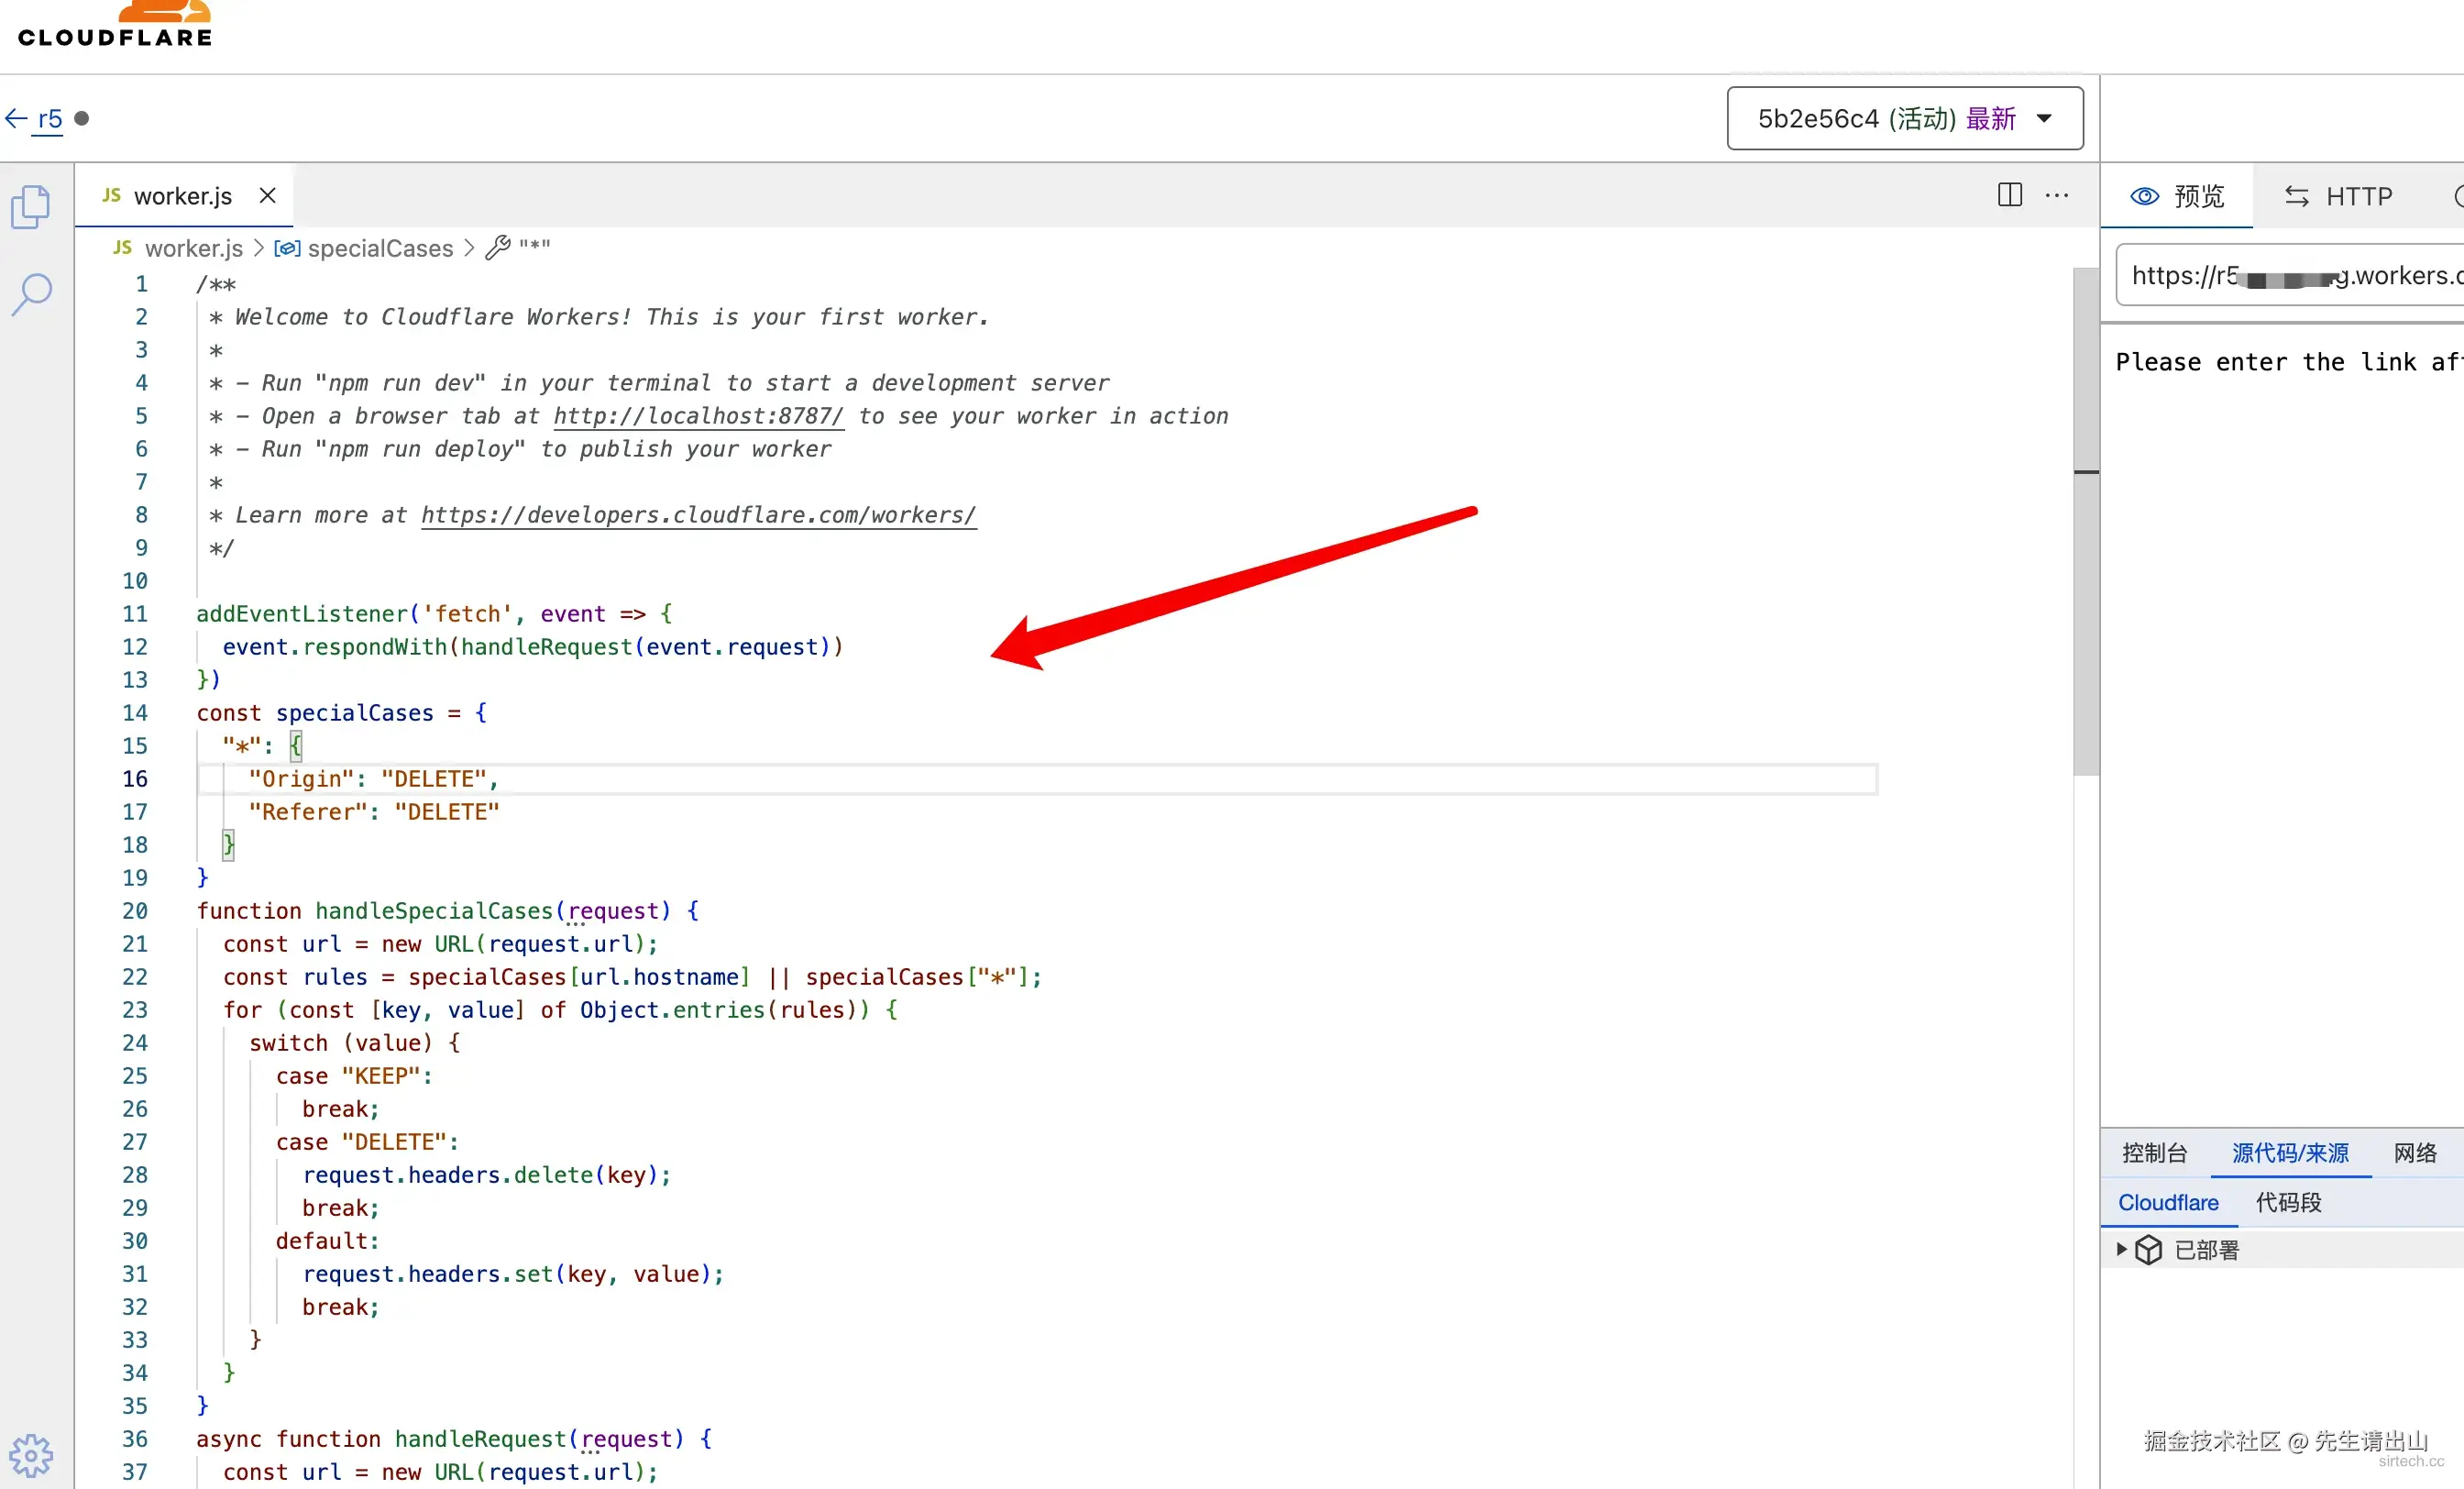
Task: Click line number 20 in the gutter
Action: pos(135,911)
